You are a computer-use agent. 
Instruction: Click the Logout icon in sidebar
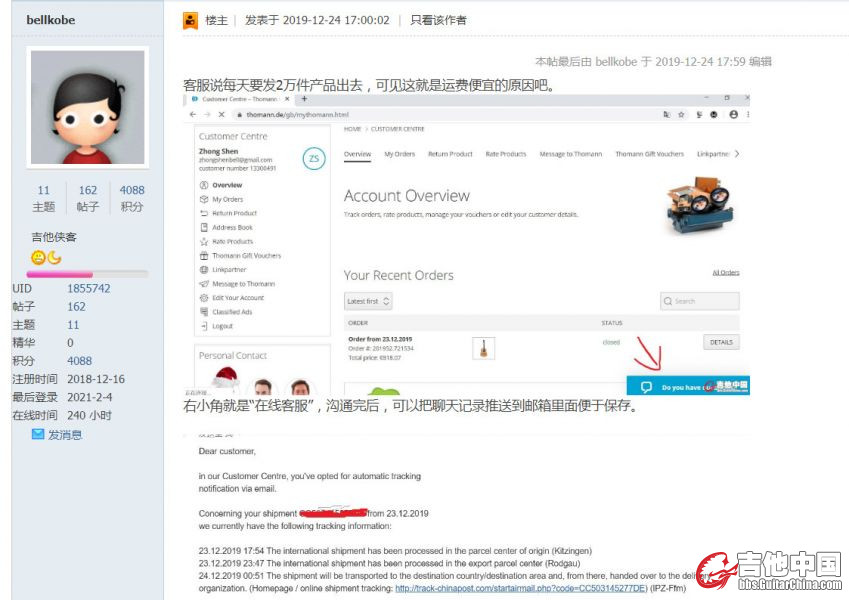203,326
